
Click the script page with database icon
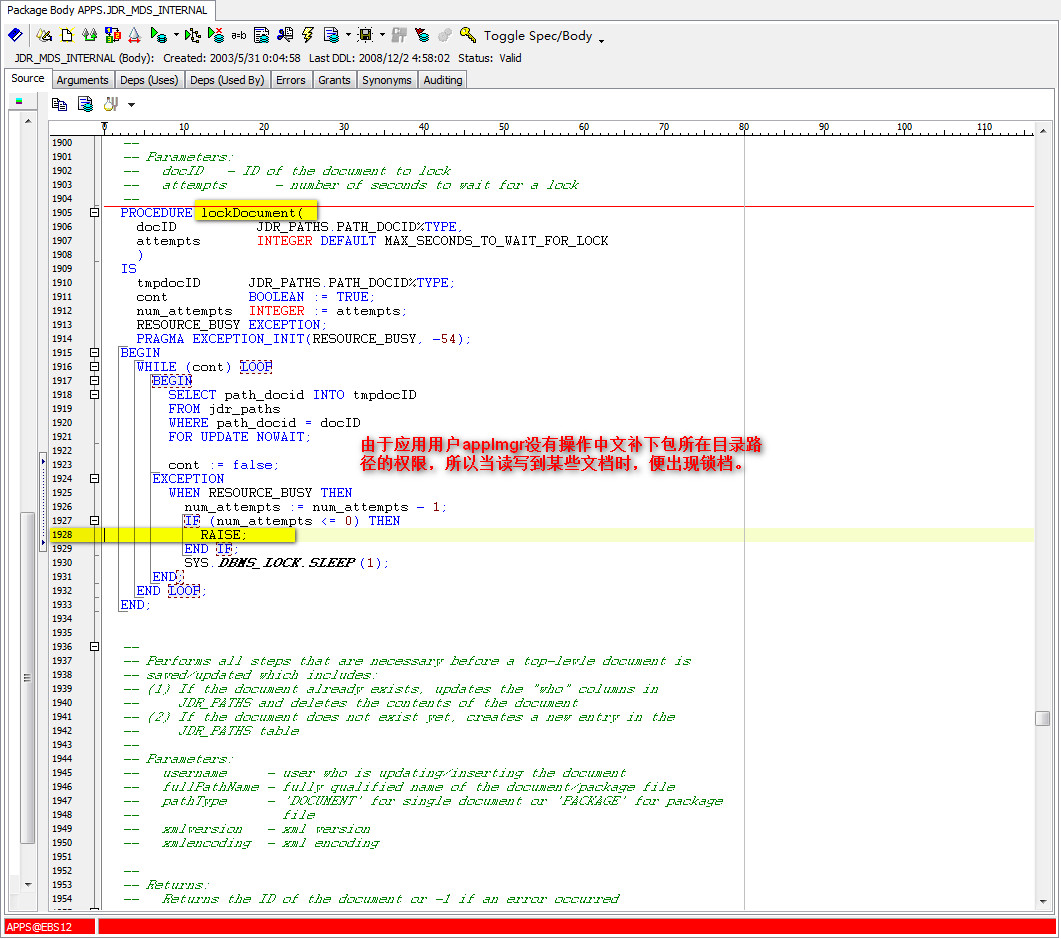click(261, 35)
